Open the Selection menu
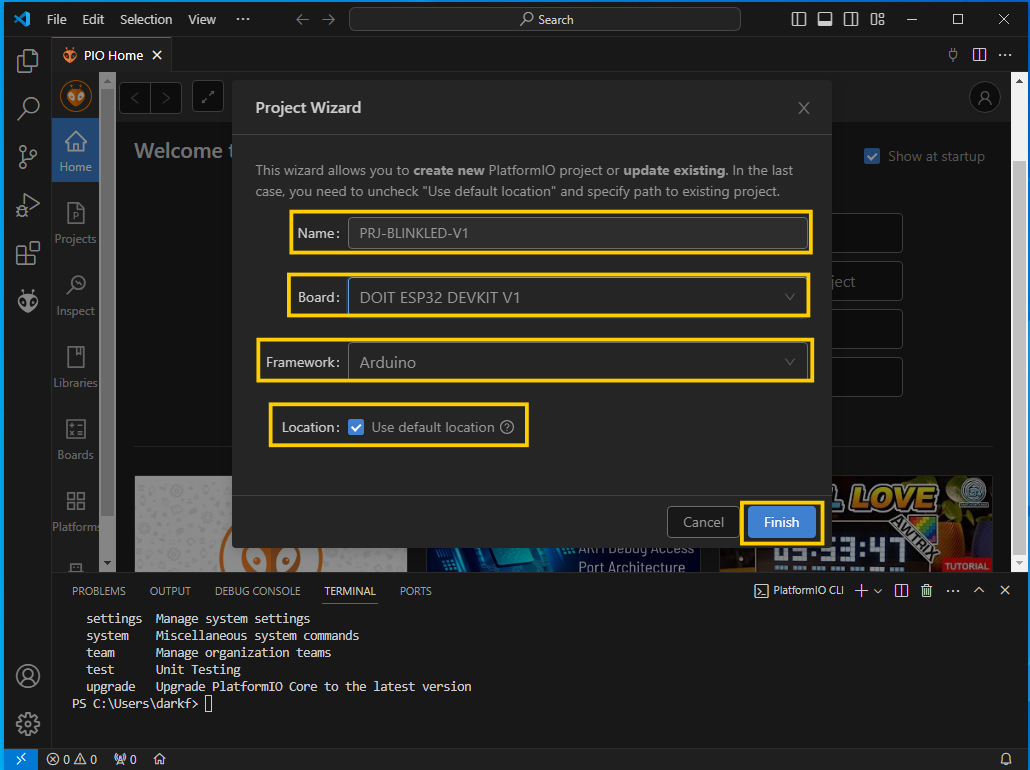 (146, 19)
